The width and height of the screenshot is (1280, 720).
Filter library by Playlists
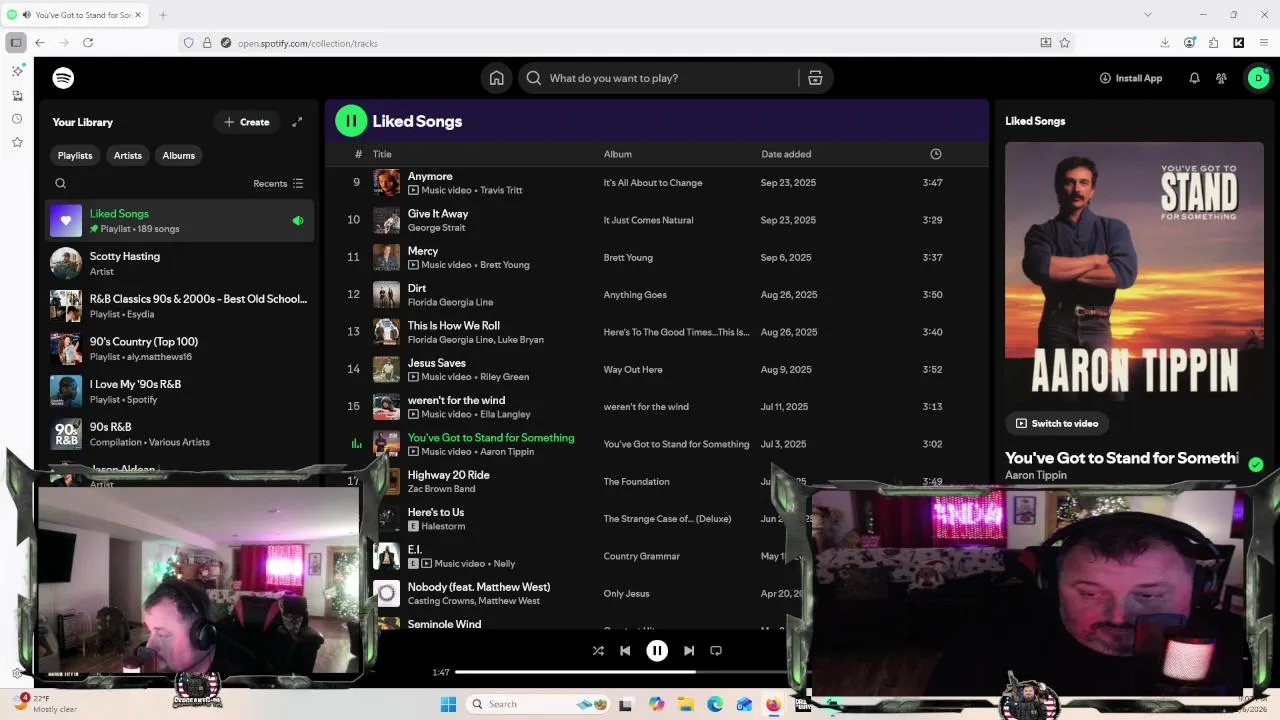pyautogui.click(x=75, y=155)
